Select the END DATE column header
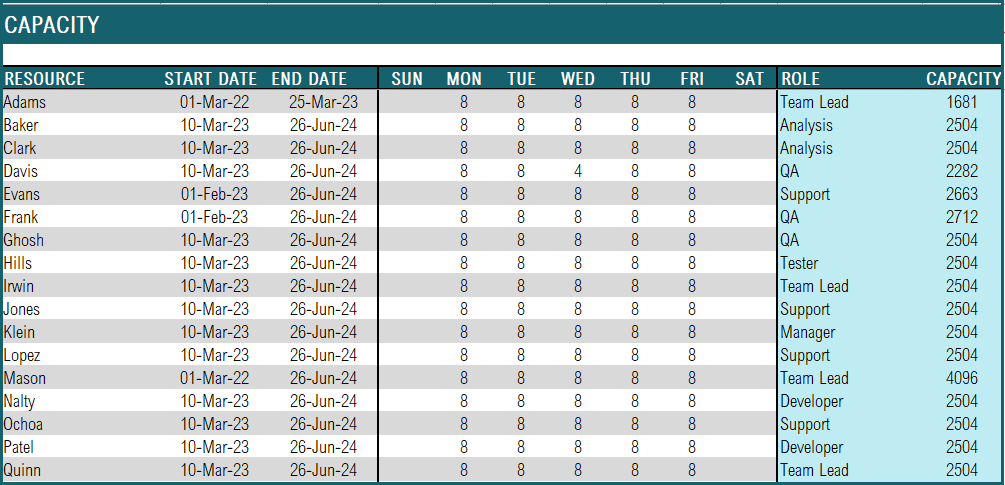The width and height of the screenshot is (1005, 485). tap(309, 79)
